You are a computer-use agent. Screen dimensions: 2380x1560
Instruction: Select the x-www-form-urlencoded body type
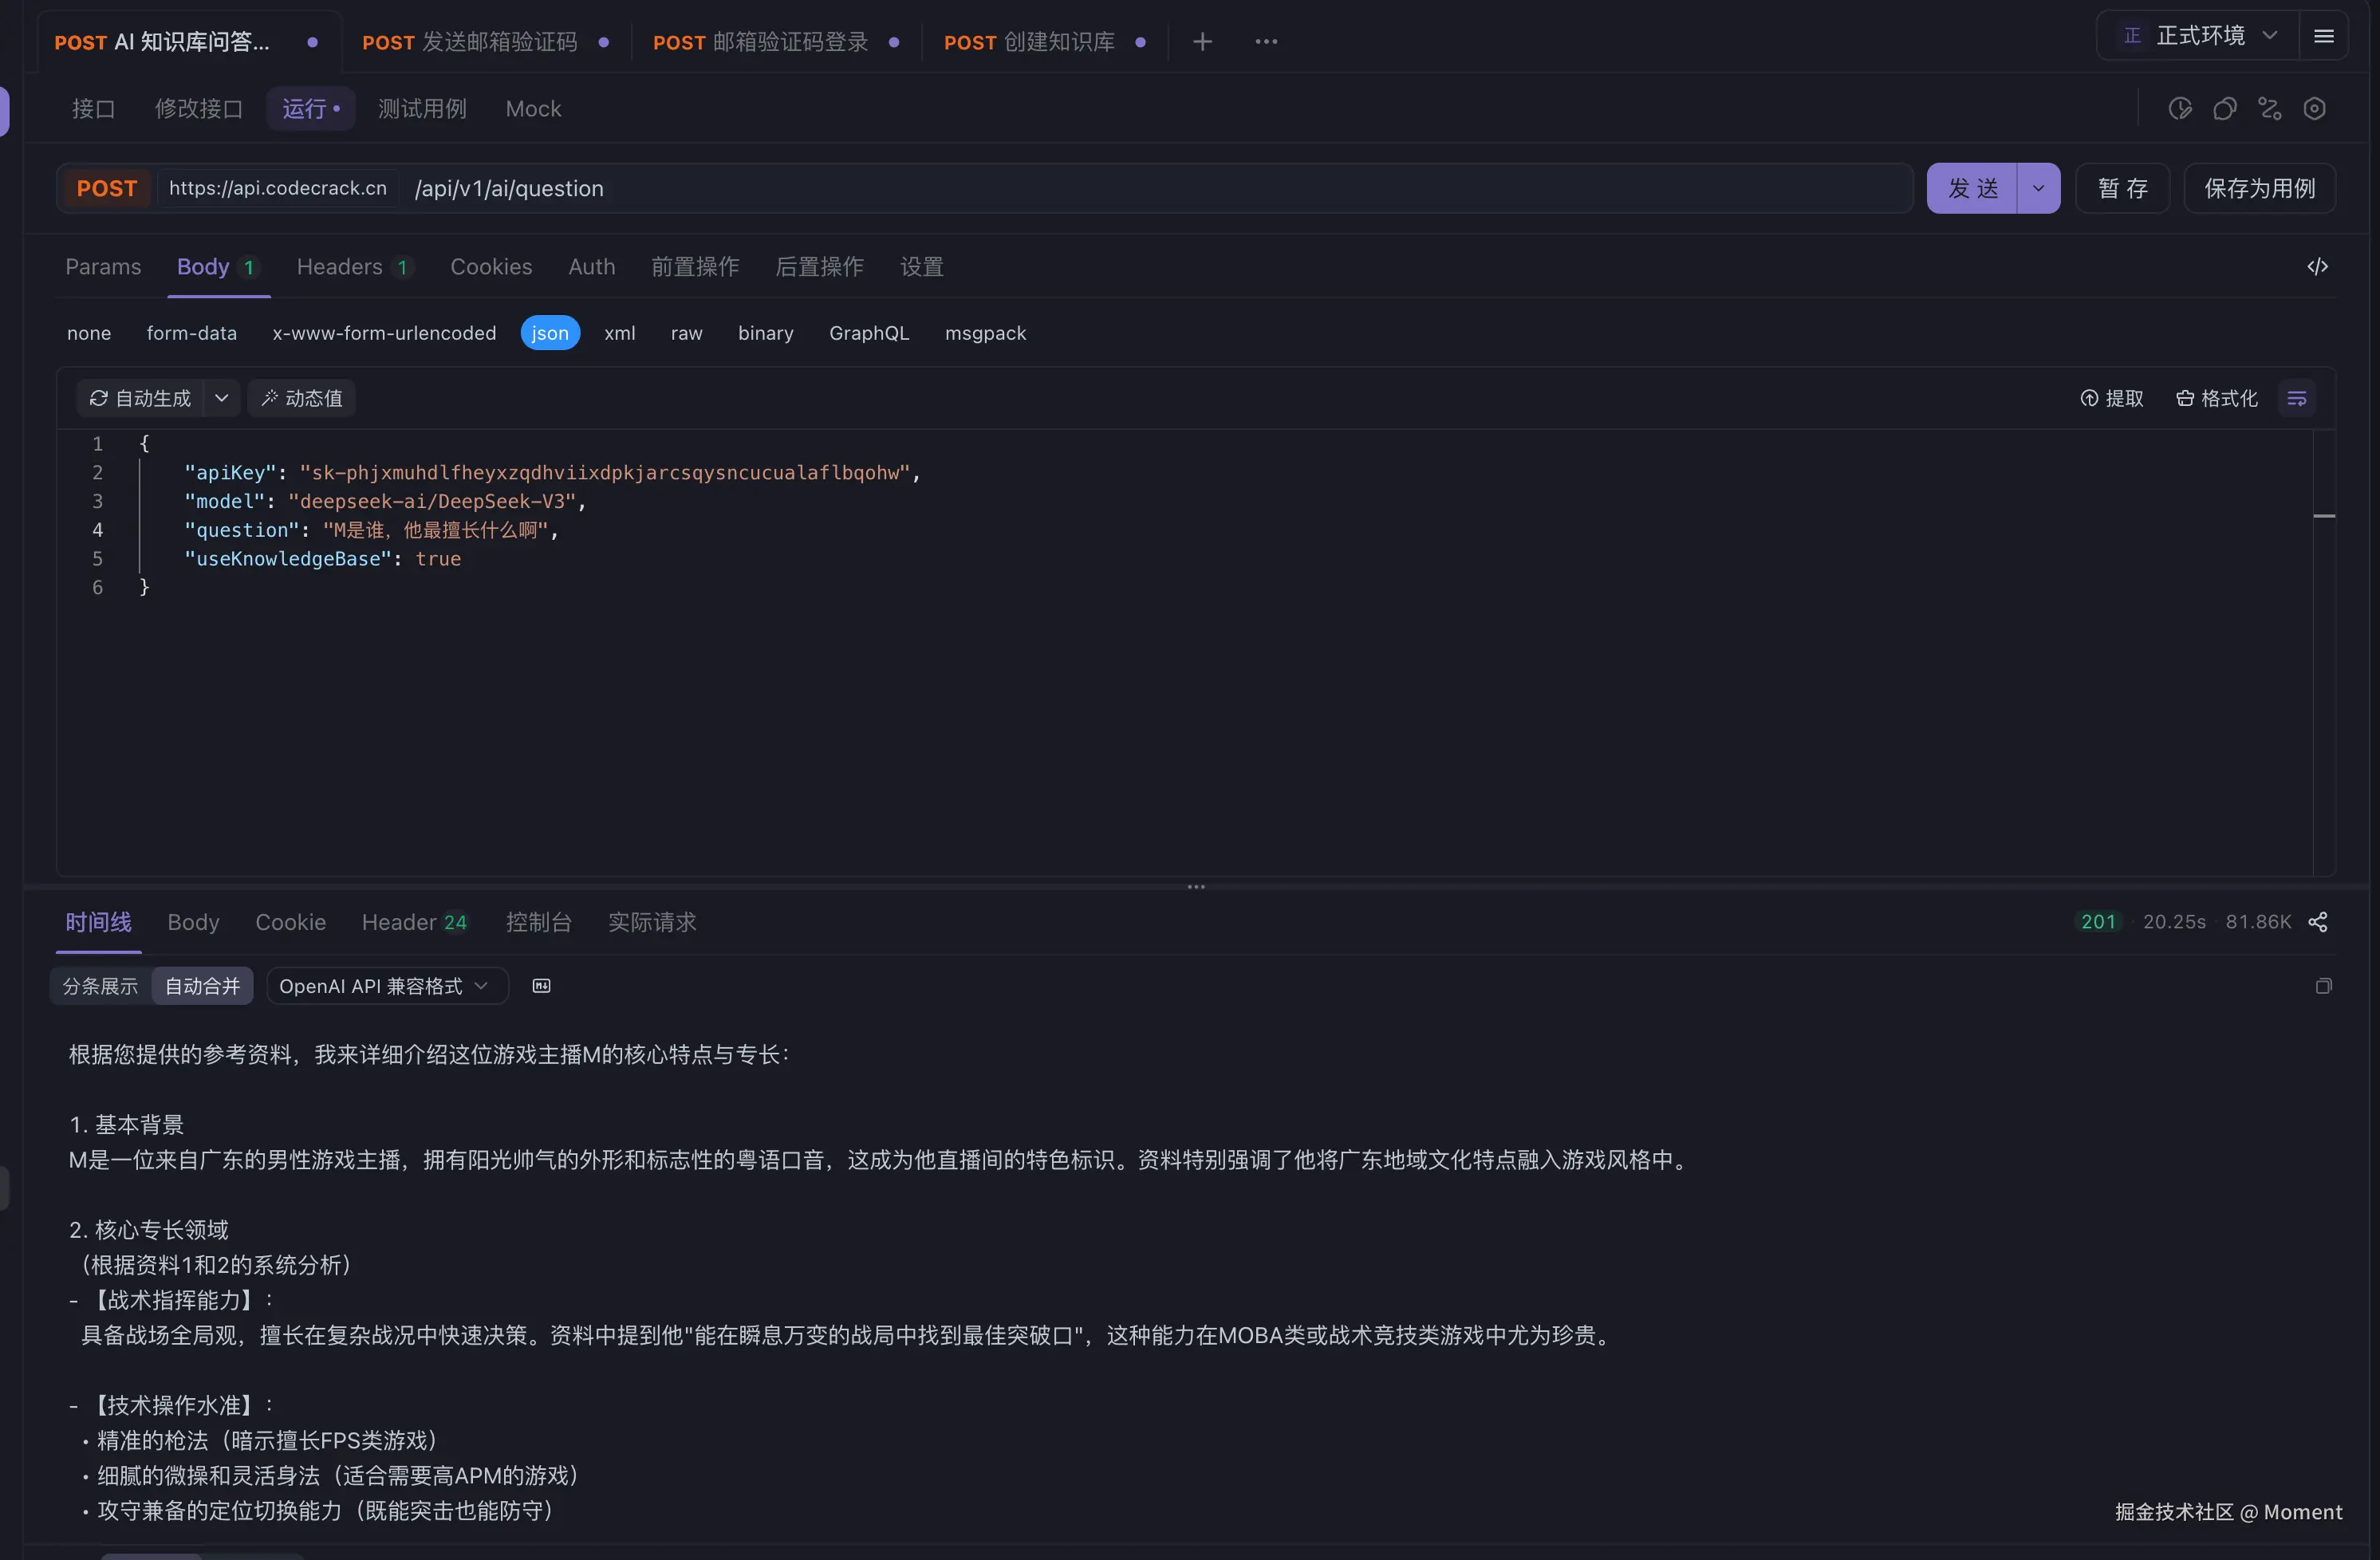(384, 333)
